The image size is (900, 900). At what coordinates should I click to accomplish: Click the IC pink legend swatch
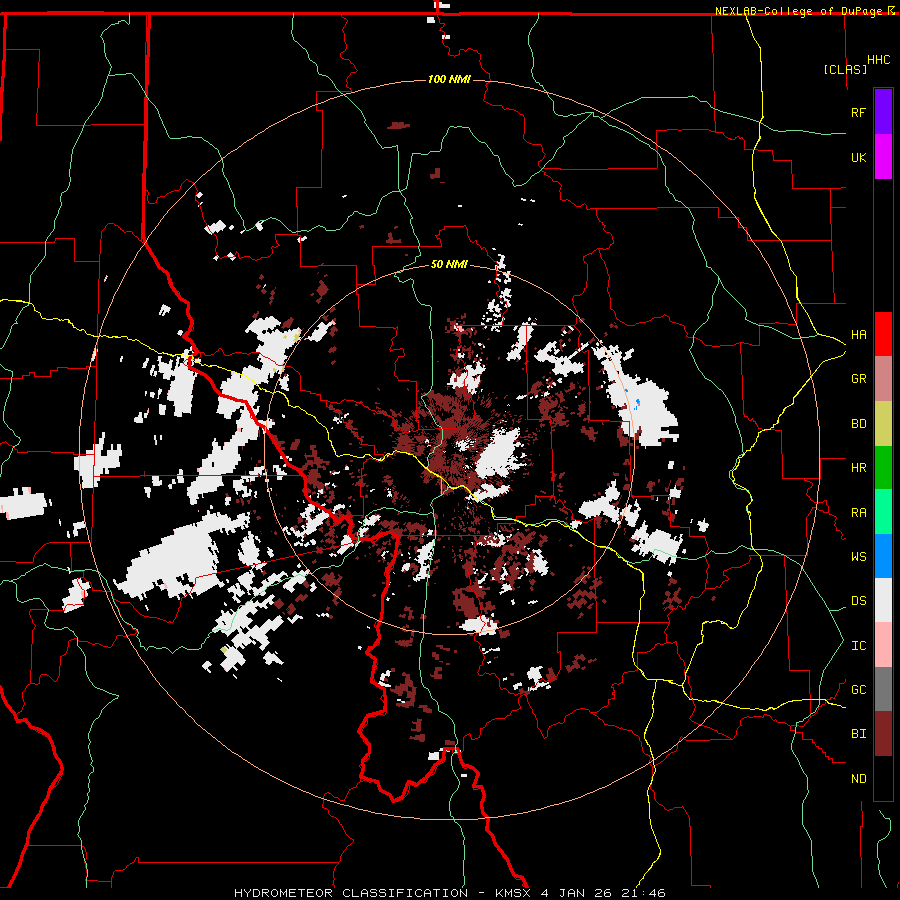click(883, 645)
